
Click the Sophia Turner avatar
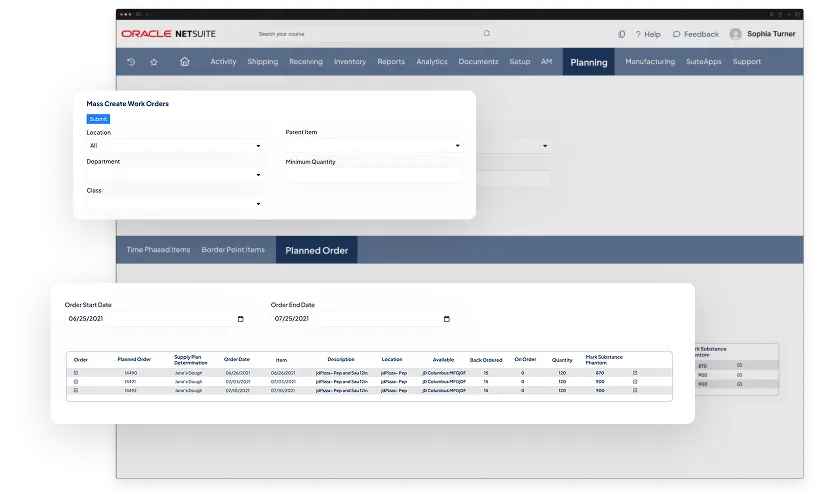[736, 34]
